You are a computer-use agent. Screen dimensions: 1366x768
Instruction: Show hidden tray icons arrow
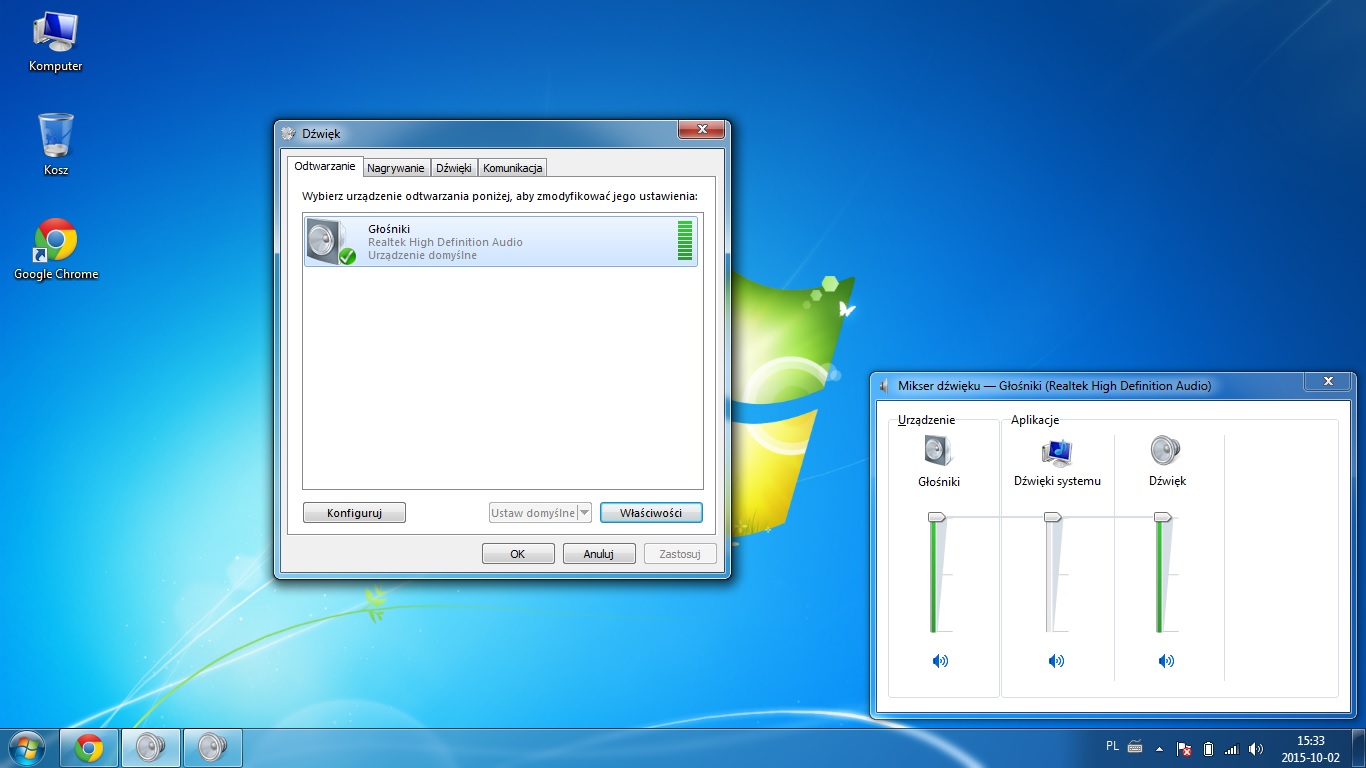[1160, 748]
